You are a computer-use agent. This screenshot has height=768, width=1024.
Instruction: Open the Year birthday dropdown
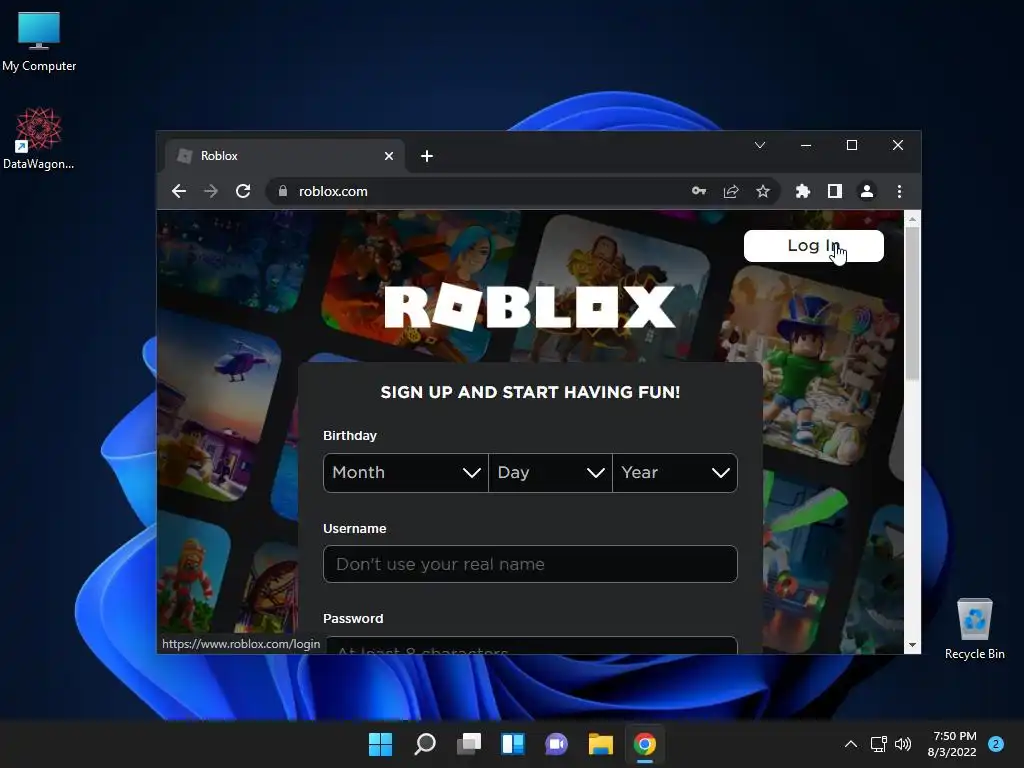point(675,473)
